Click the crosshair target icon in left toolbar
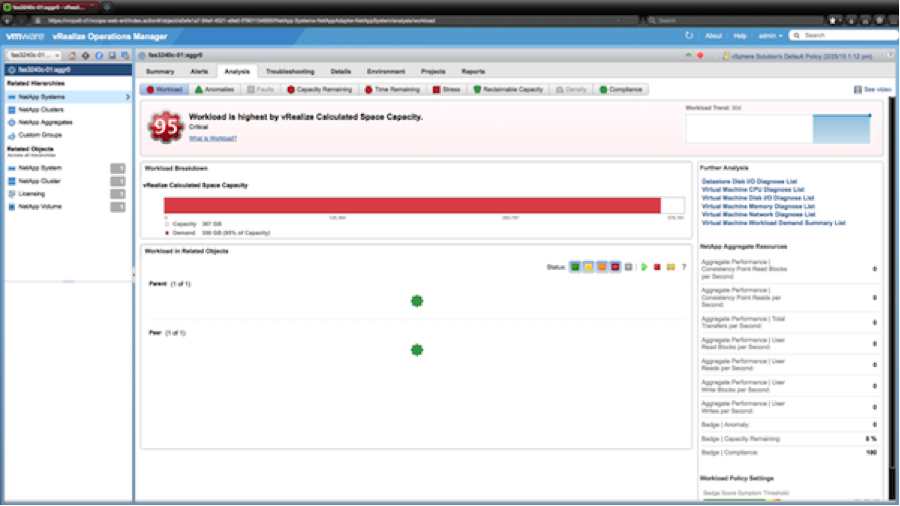 tap(86, 56)
